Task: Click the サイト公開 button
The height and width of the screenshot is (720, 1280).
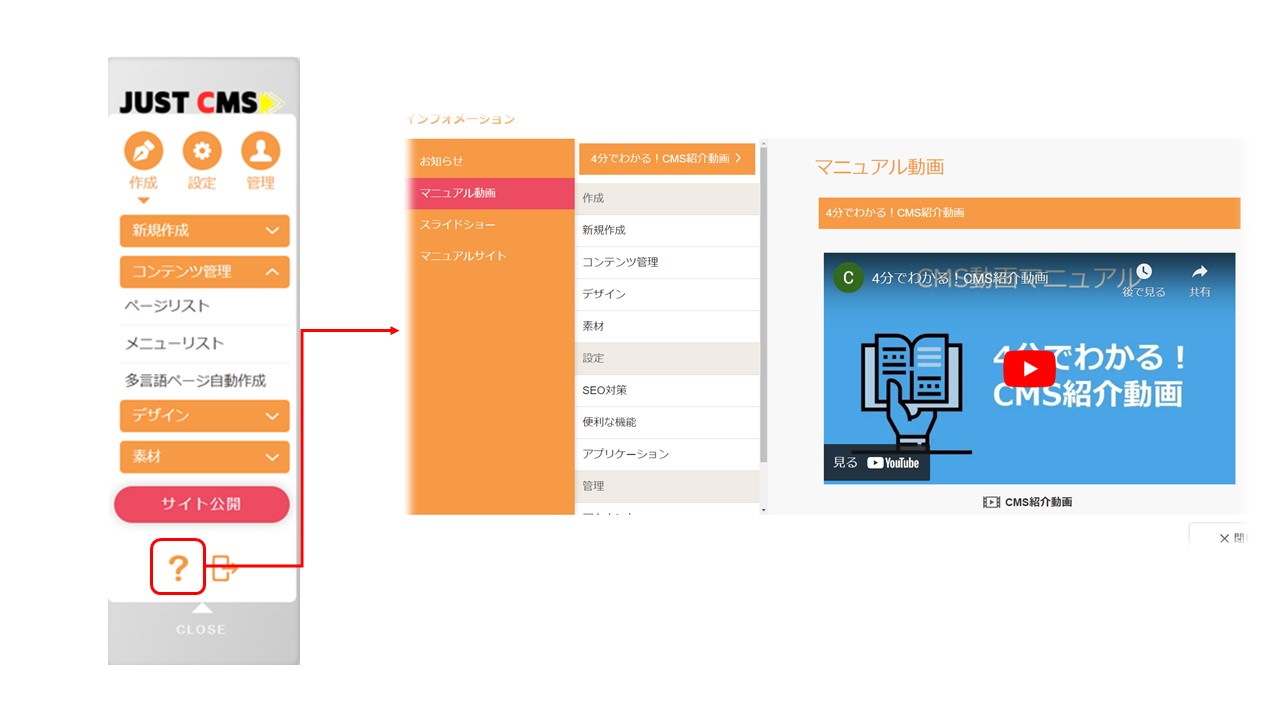Action: click(x=202, y=504)
